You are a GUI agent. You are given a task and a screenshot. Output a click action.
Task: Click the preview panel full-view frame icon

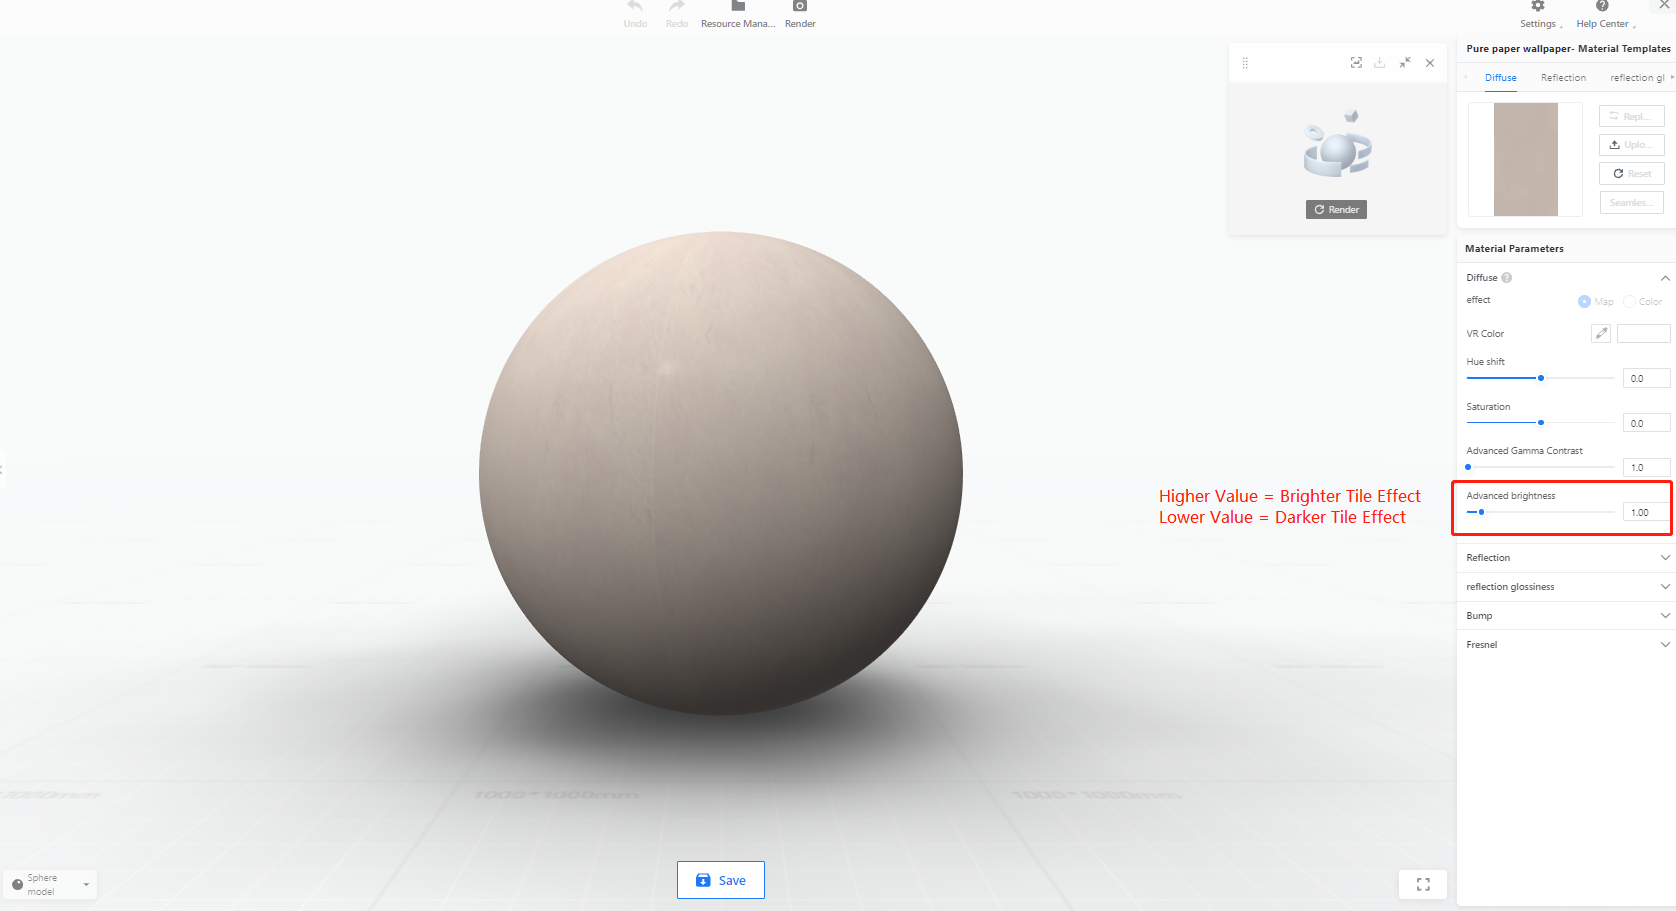[x=1356, y=63]
